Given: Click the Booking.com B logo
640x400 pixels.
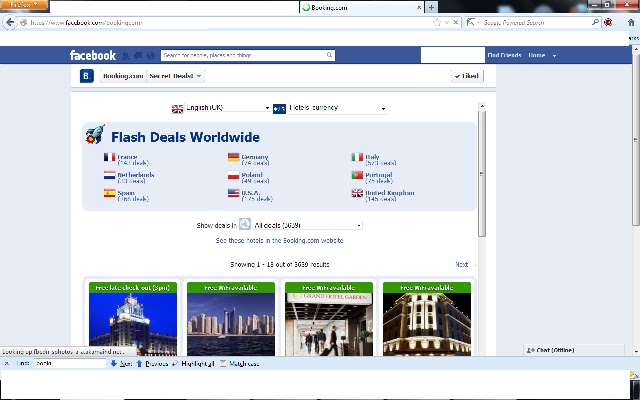Looking at the screenshot, I should [x=87, y=76].
